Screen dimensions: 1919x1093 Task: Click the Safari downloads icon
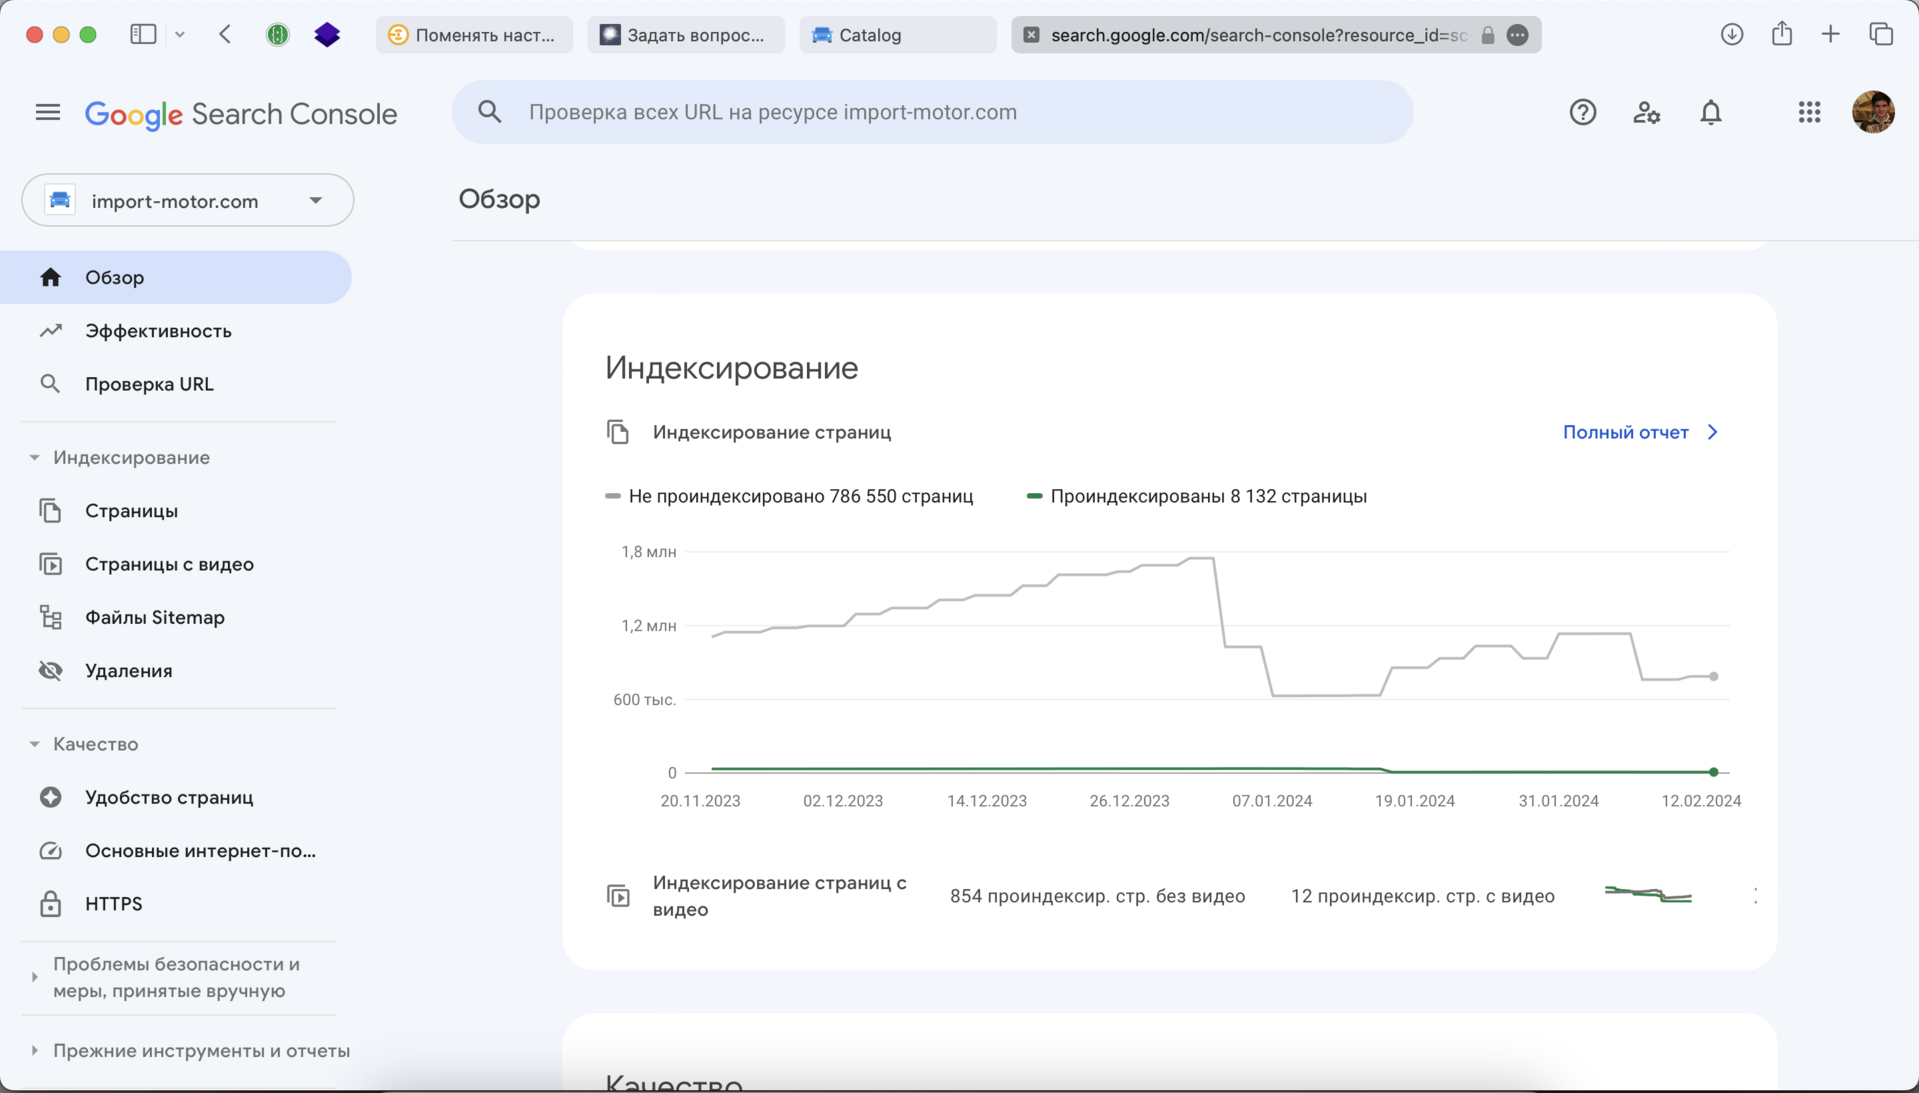pos(1732,34)
